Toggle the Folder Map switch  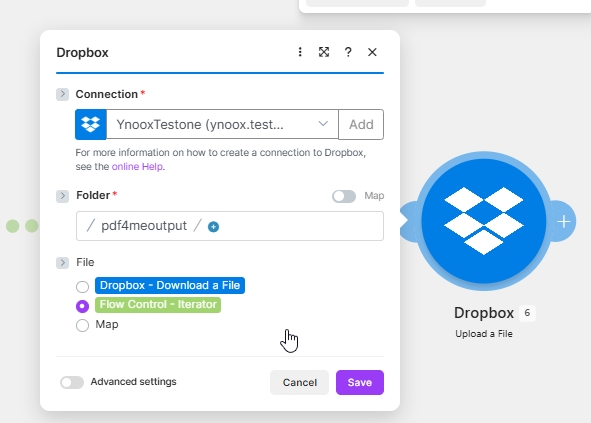pos(344,196)
